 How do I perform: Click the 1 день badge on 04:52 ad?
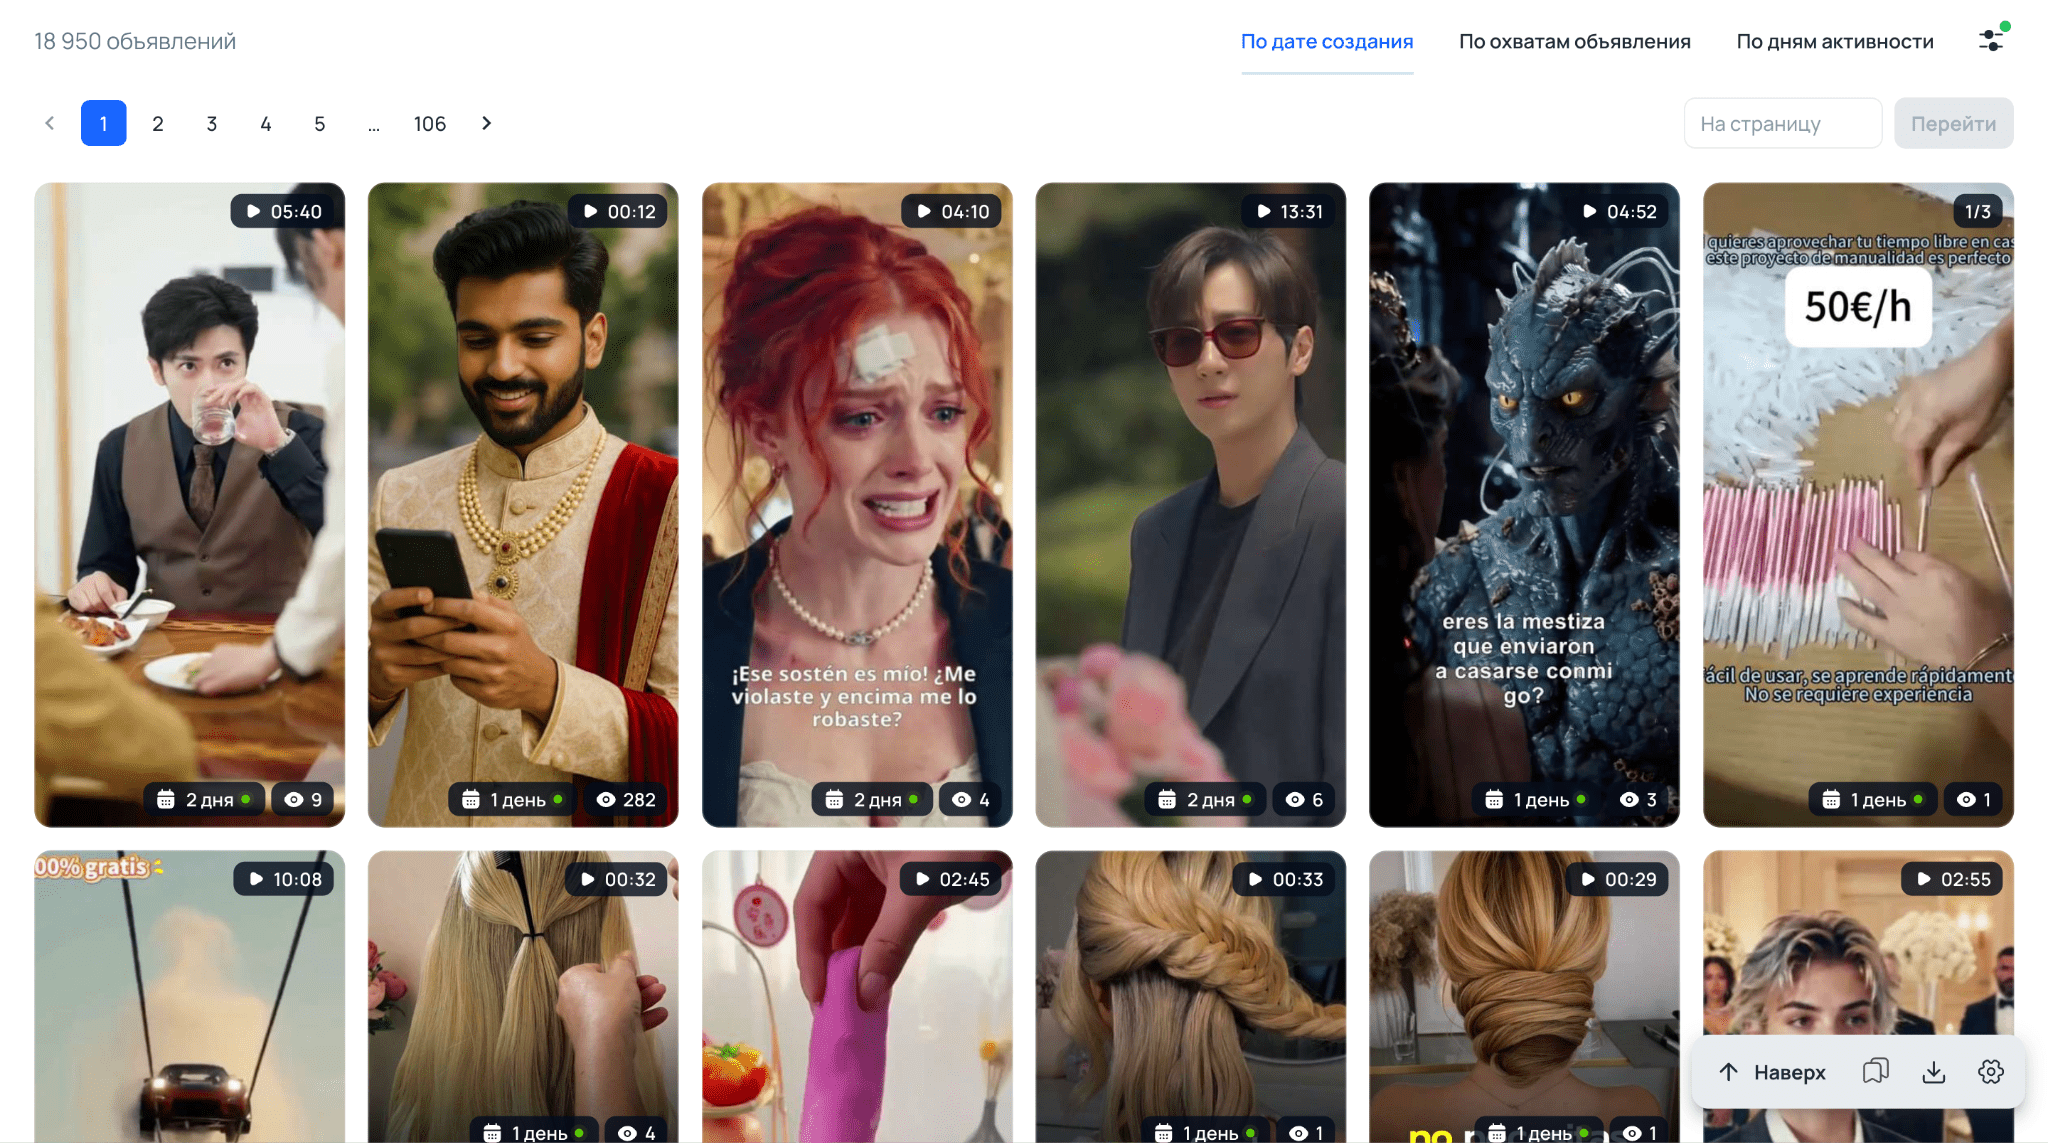coord(1536,799)
